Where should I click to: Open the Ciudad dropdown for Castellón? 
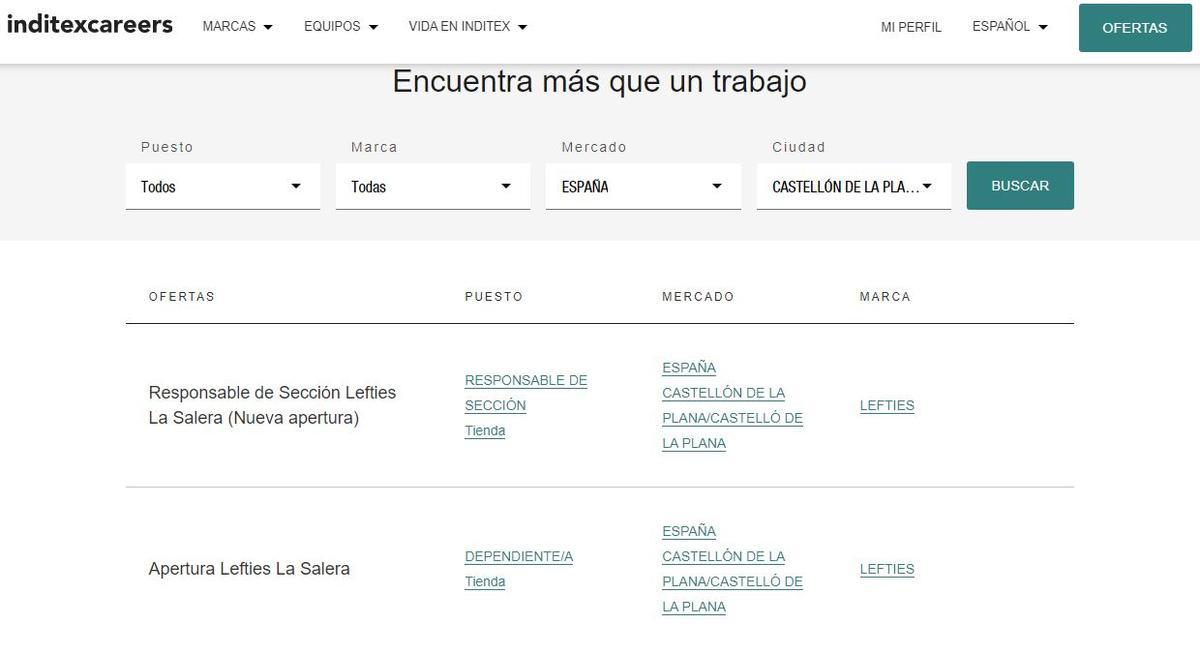853,186
